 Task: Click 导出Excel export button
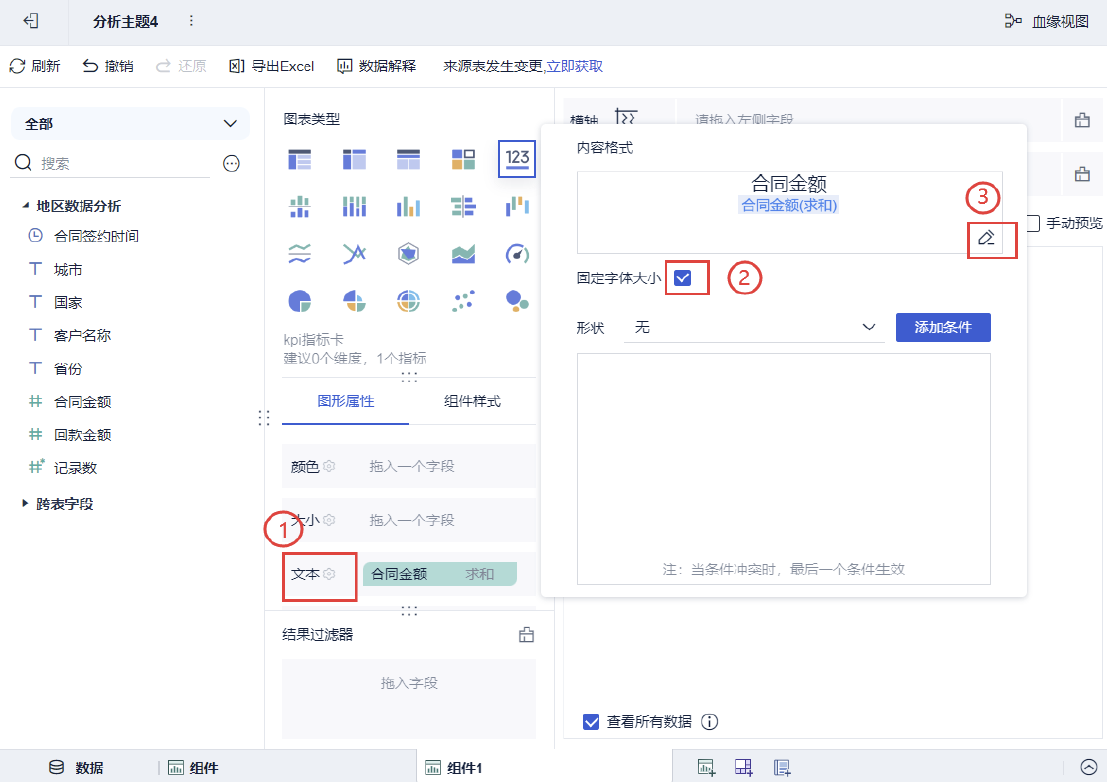272,66
